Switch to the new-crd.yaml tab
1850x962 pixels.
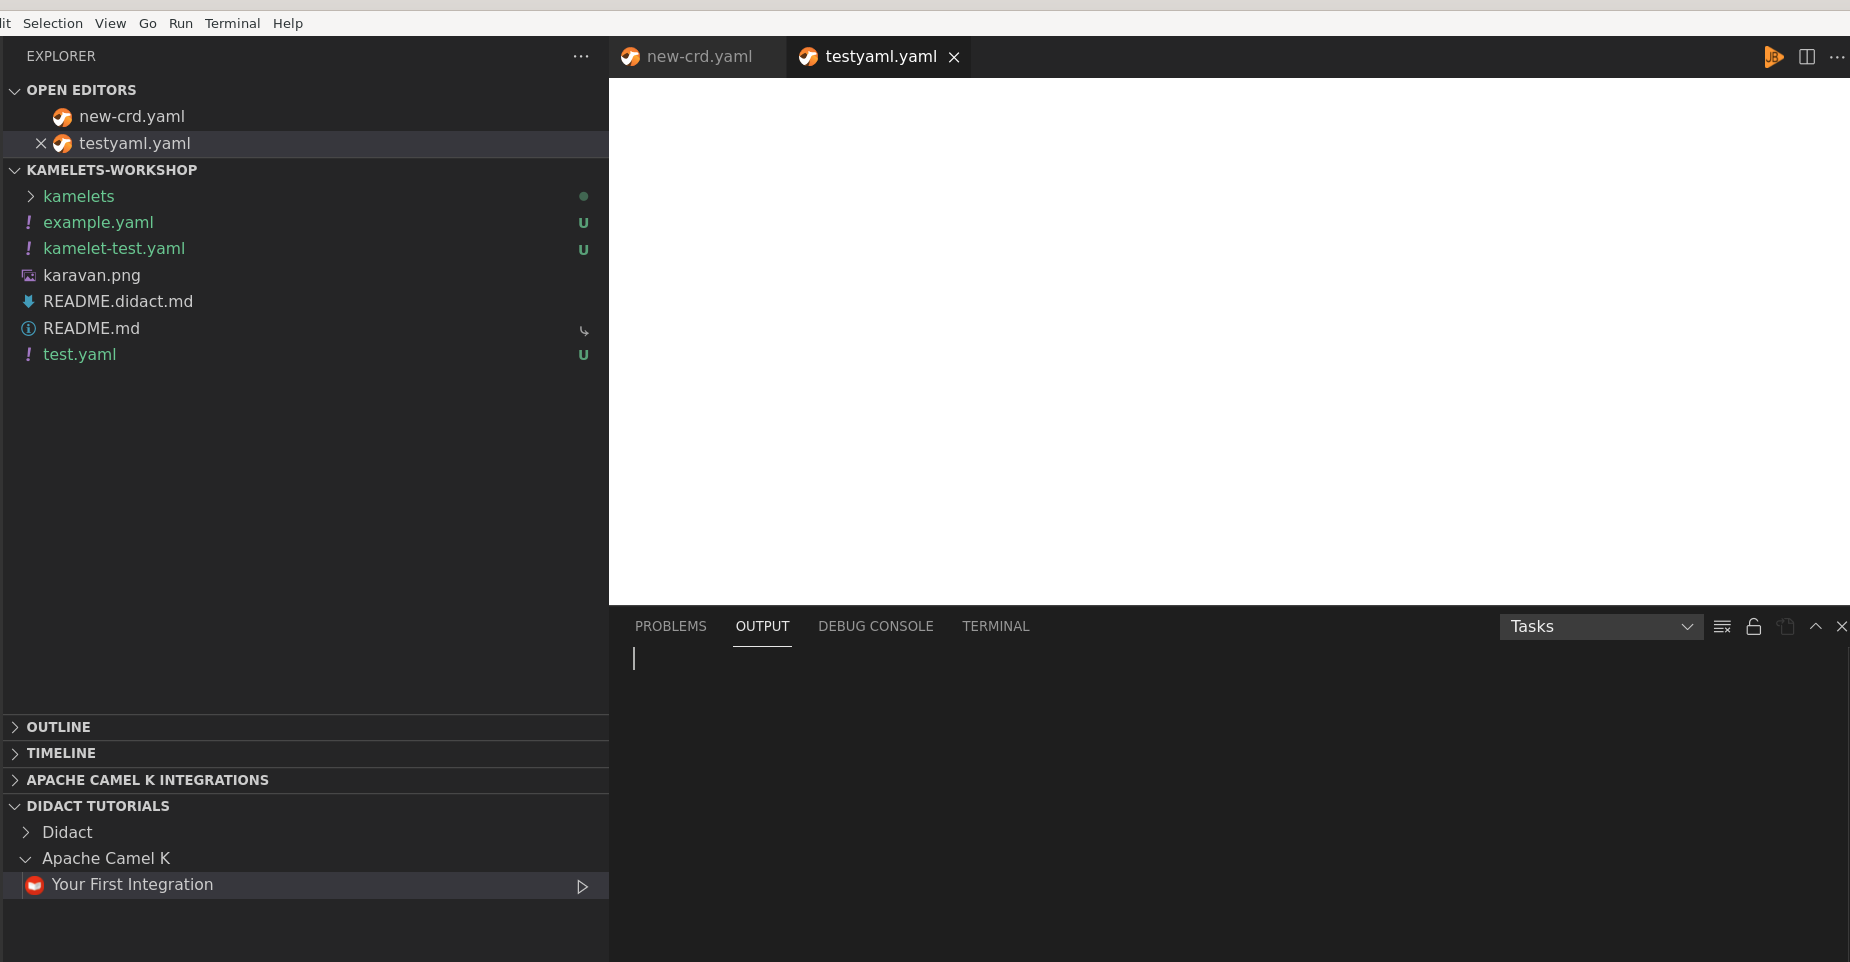pyautogui.click(x=698, y=57)
